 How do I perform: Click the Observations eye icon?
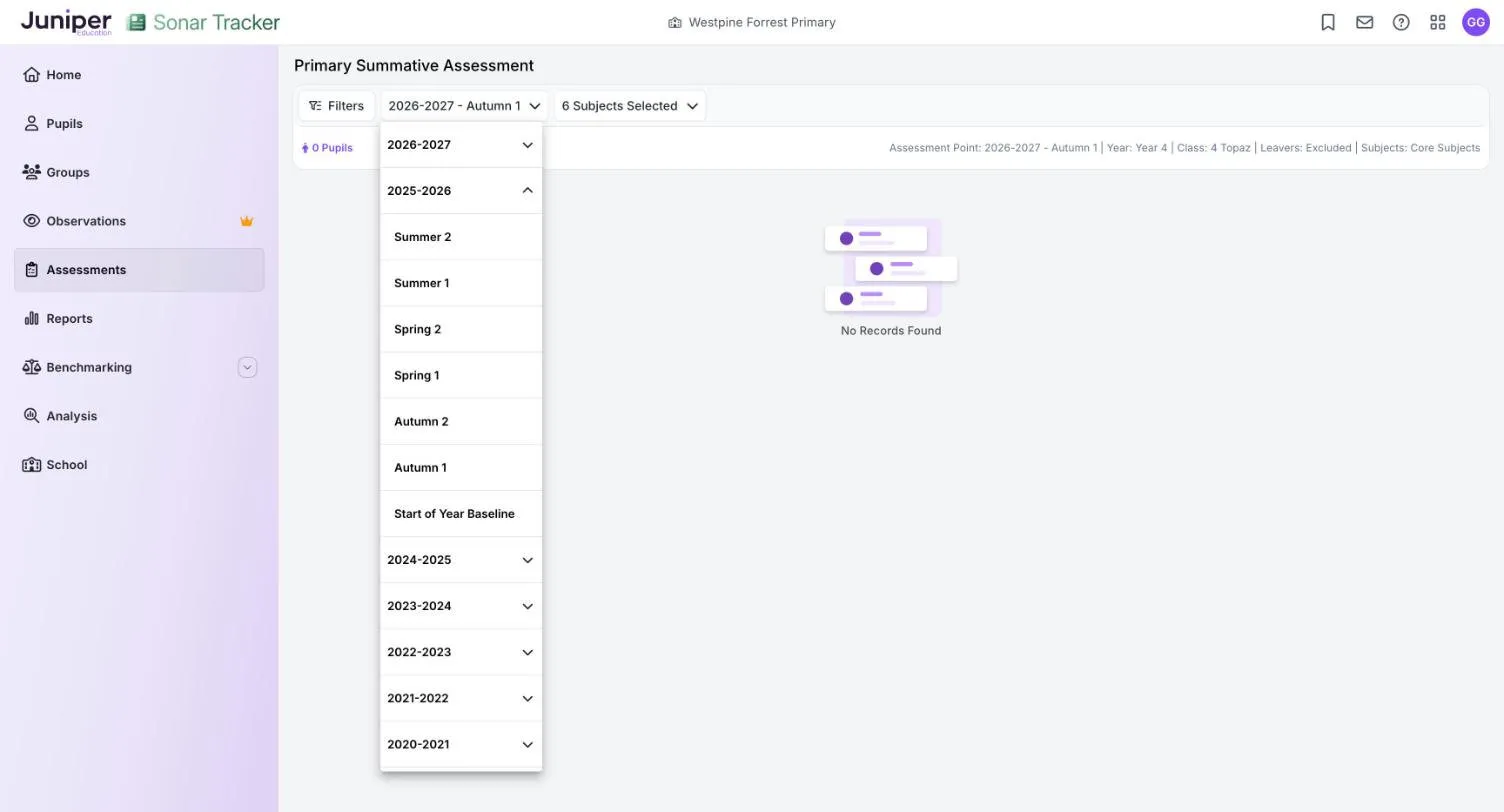tap(31, 221)
